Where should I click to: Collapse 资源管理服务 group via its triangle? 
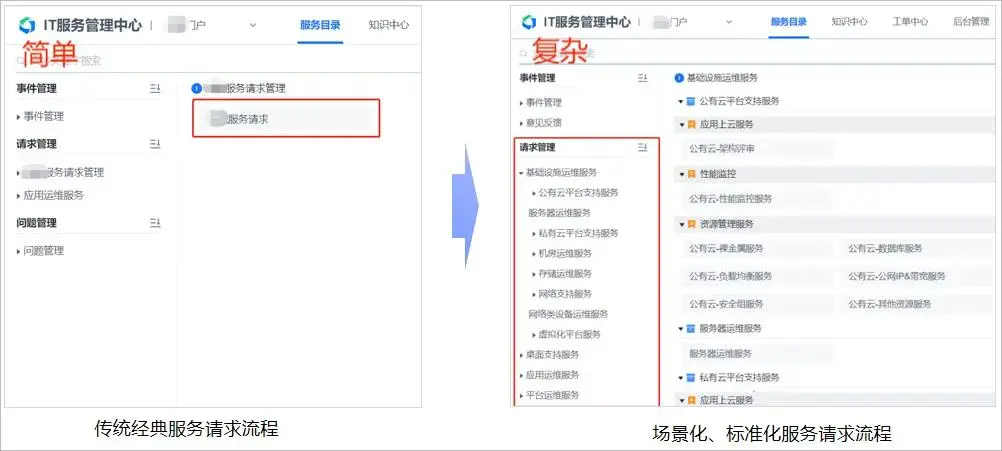[x=681, y=224]
